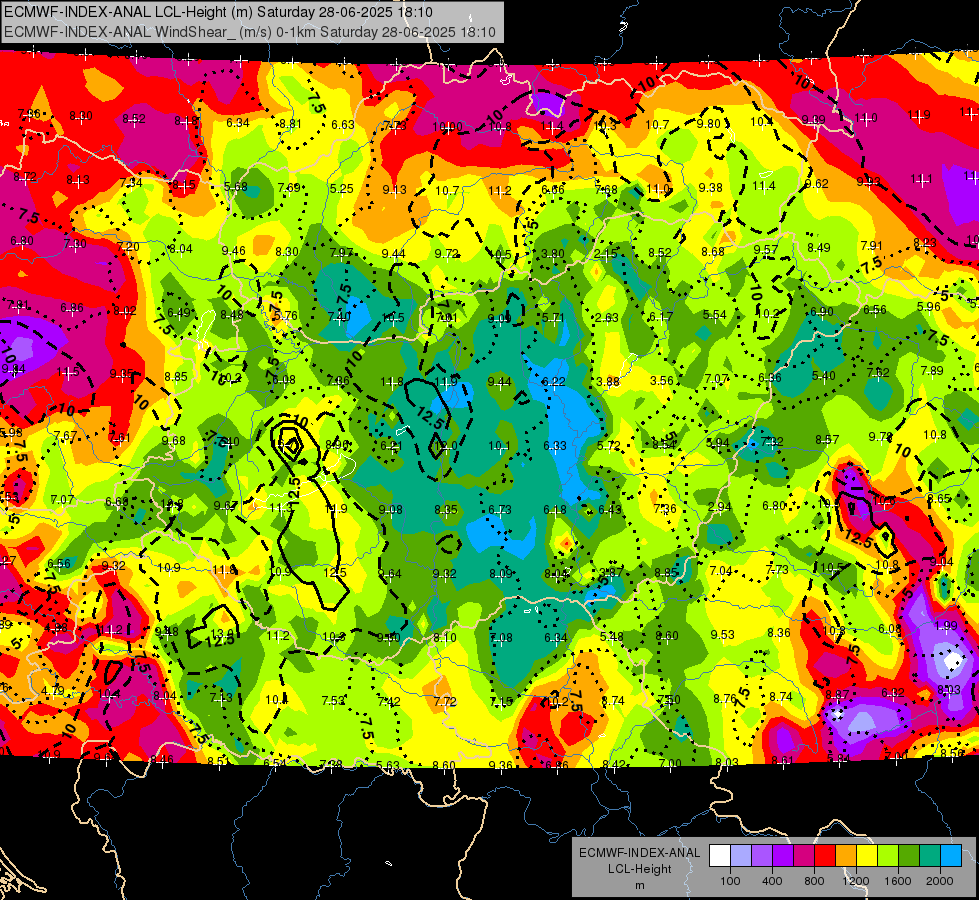Click the light lavender legend swatch
Screen dimensions: 979x900
point(741,856)
